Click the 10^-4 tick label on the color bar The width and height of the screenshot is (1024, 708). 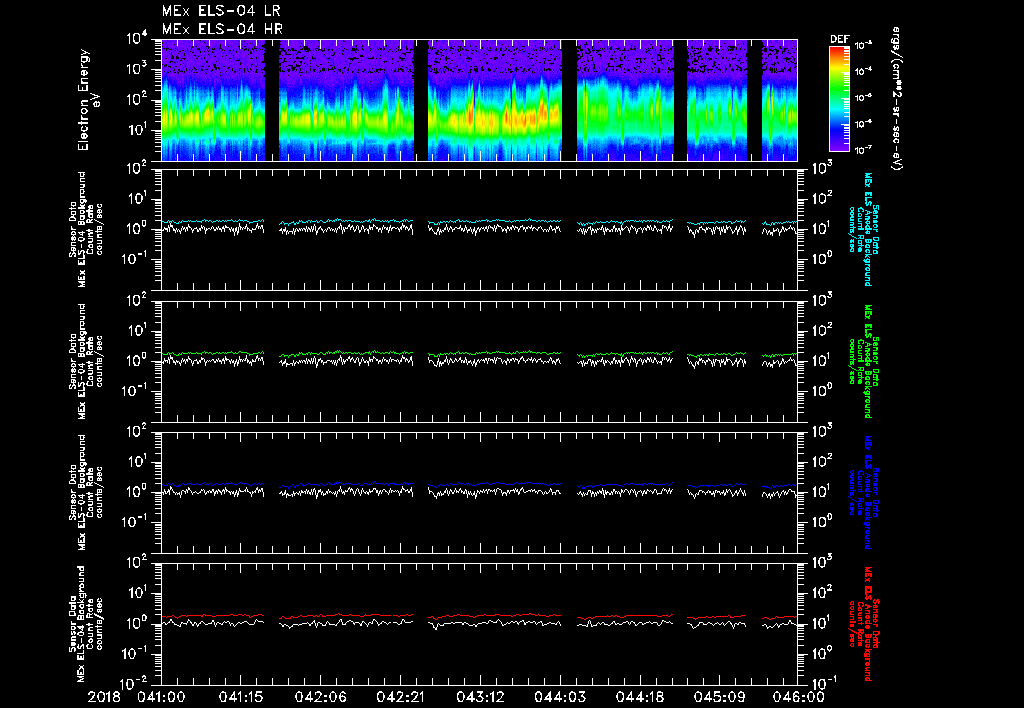point(863,71)
